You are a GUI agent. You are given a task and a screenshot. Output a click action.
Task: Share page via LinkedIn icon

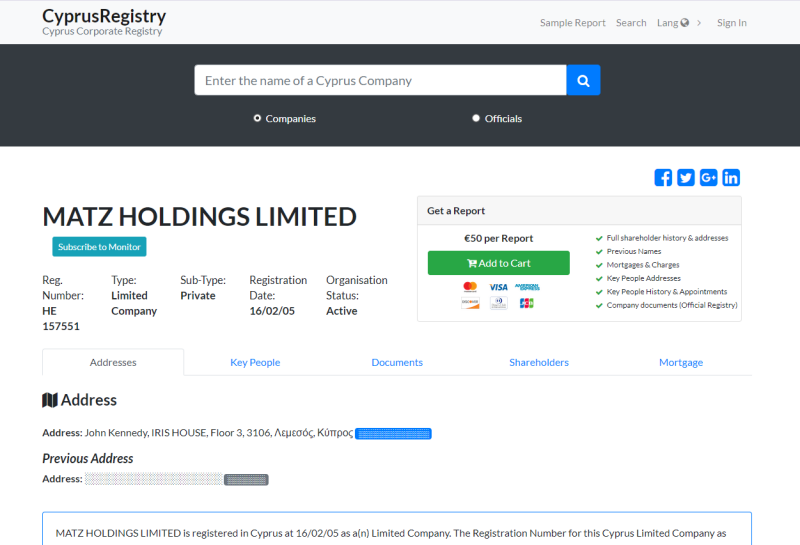(731, 178)
